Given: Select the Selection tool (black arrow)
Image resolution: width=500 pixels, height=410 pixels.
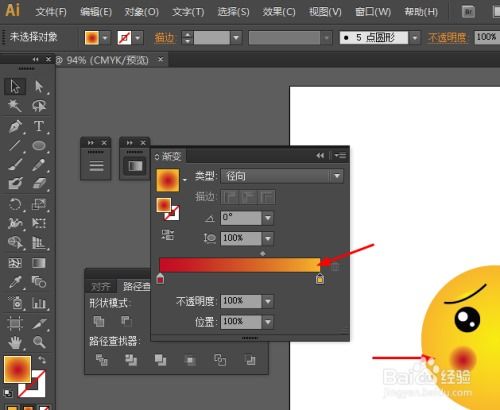Looking at the screenshot, I should click(15, 87).
